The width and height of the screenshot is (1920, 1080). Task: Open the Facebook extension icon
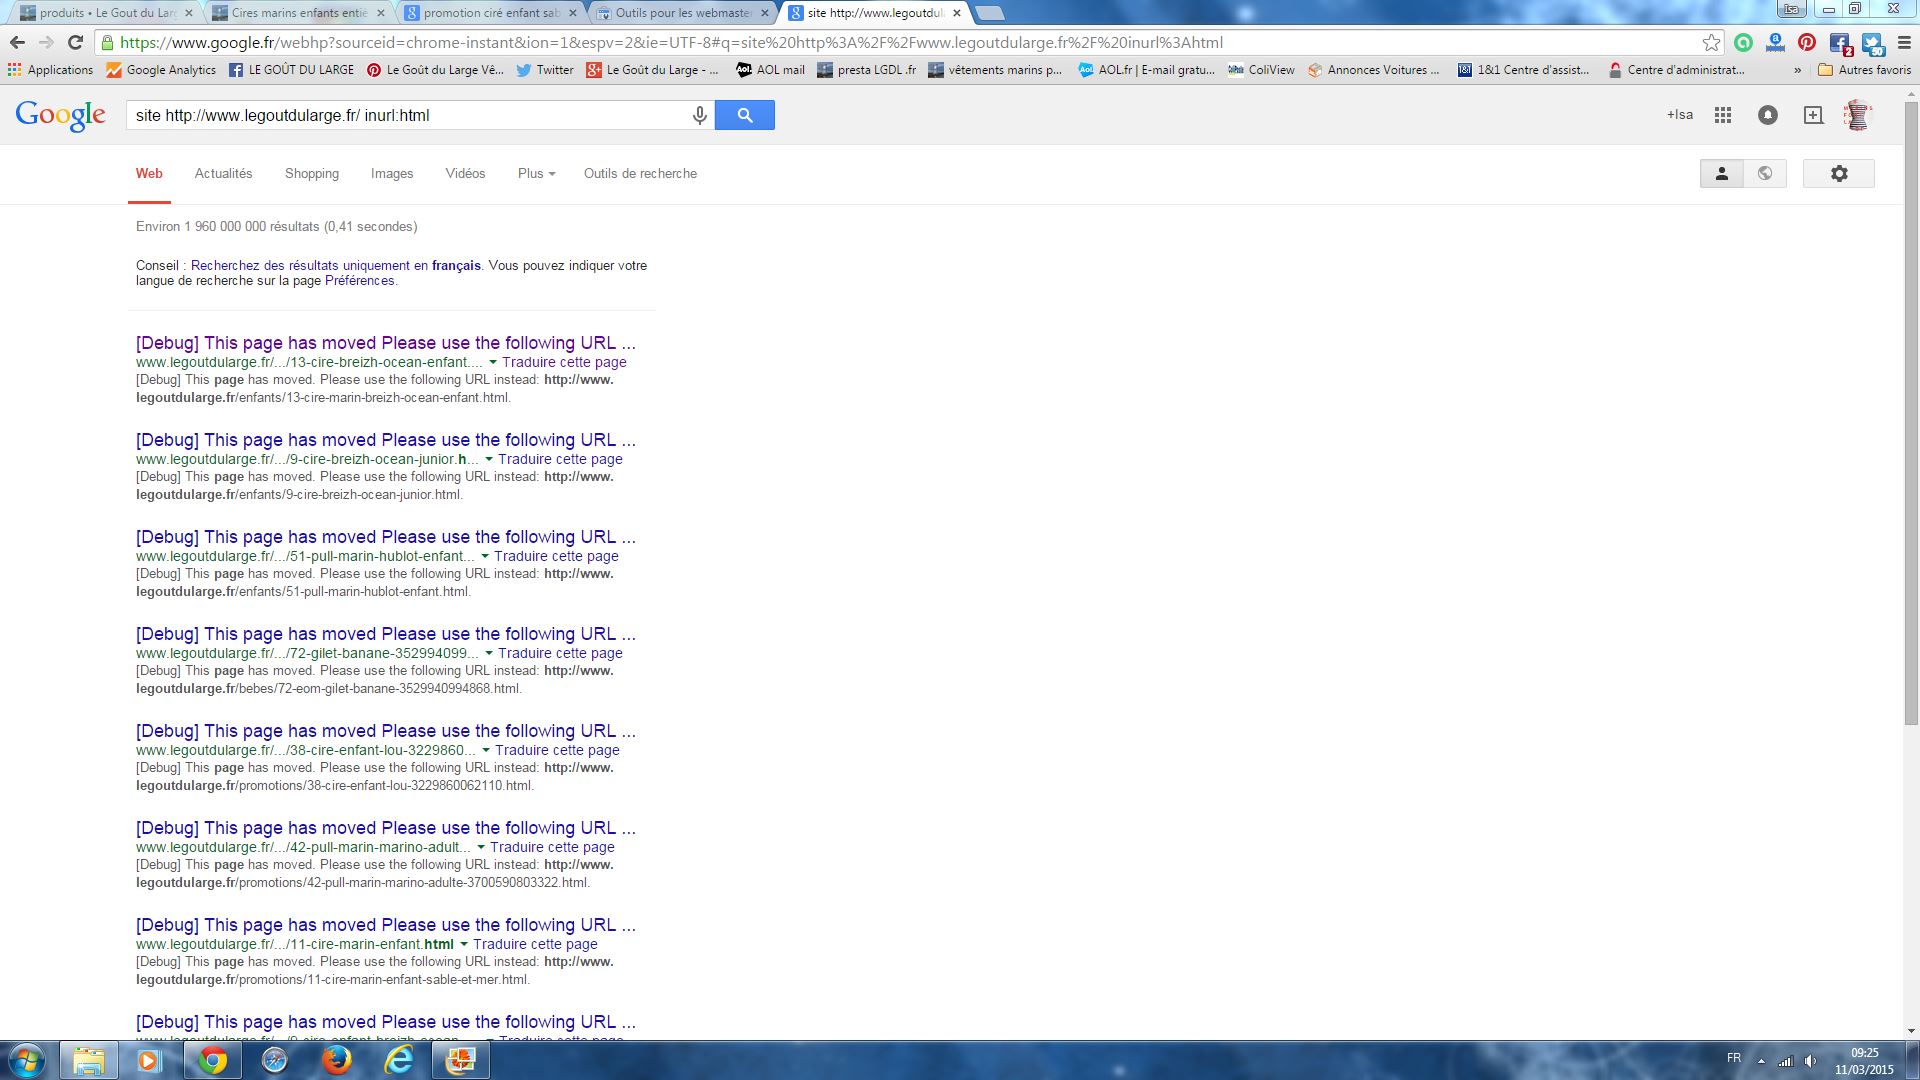[x=1839, y=43]
